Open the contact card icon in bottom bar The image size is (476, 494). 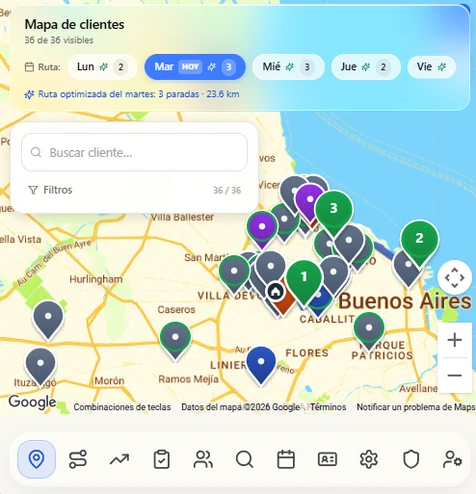[x=327, y=459]
